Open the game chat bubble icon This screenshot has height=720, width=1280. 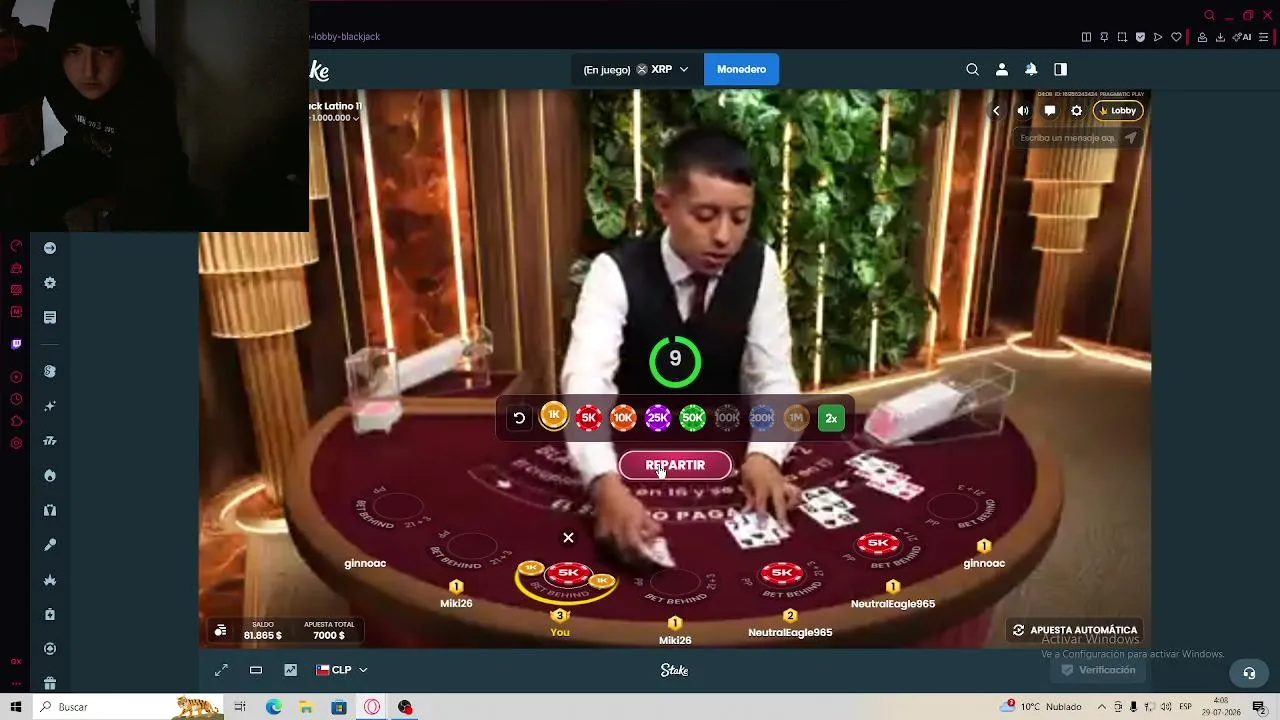coord(1049,111)
